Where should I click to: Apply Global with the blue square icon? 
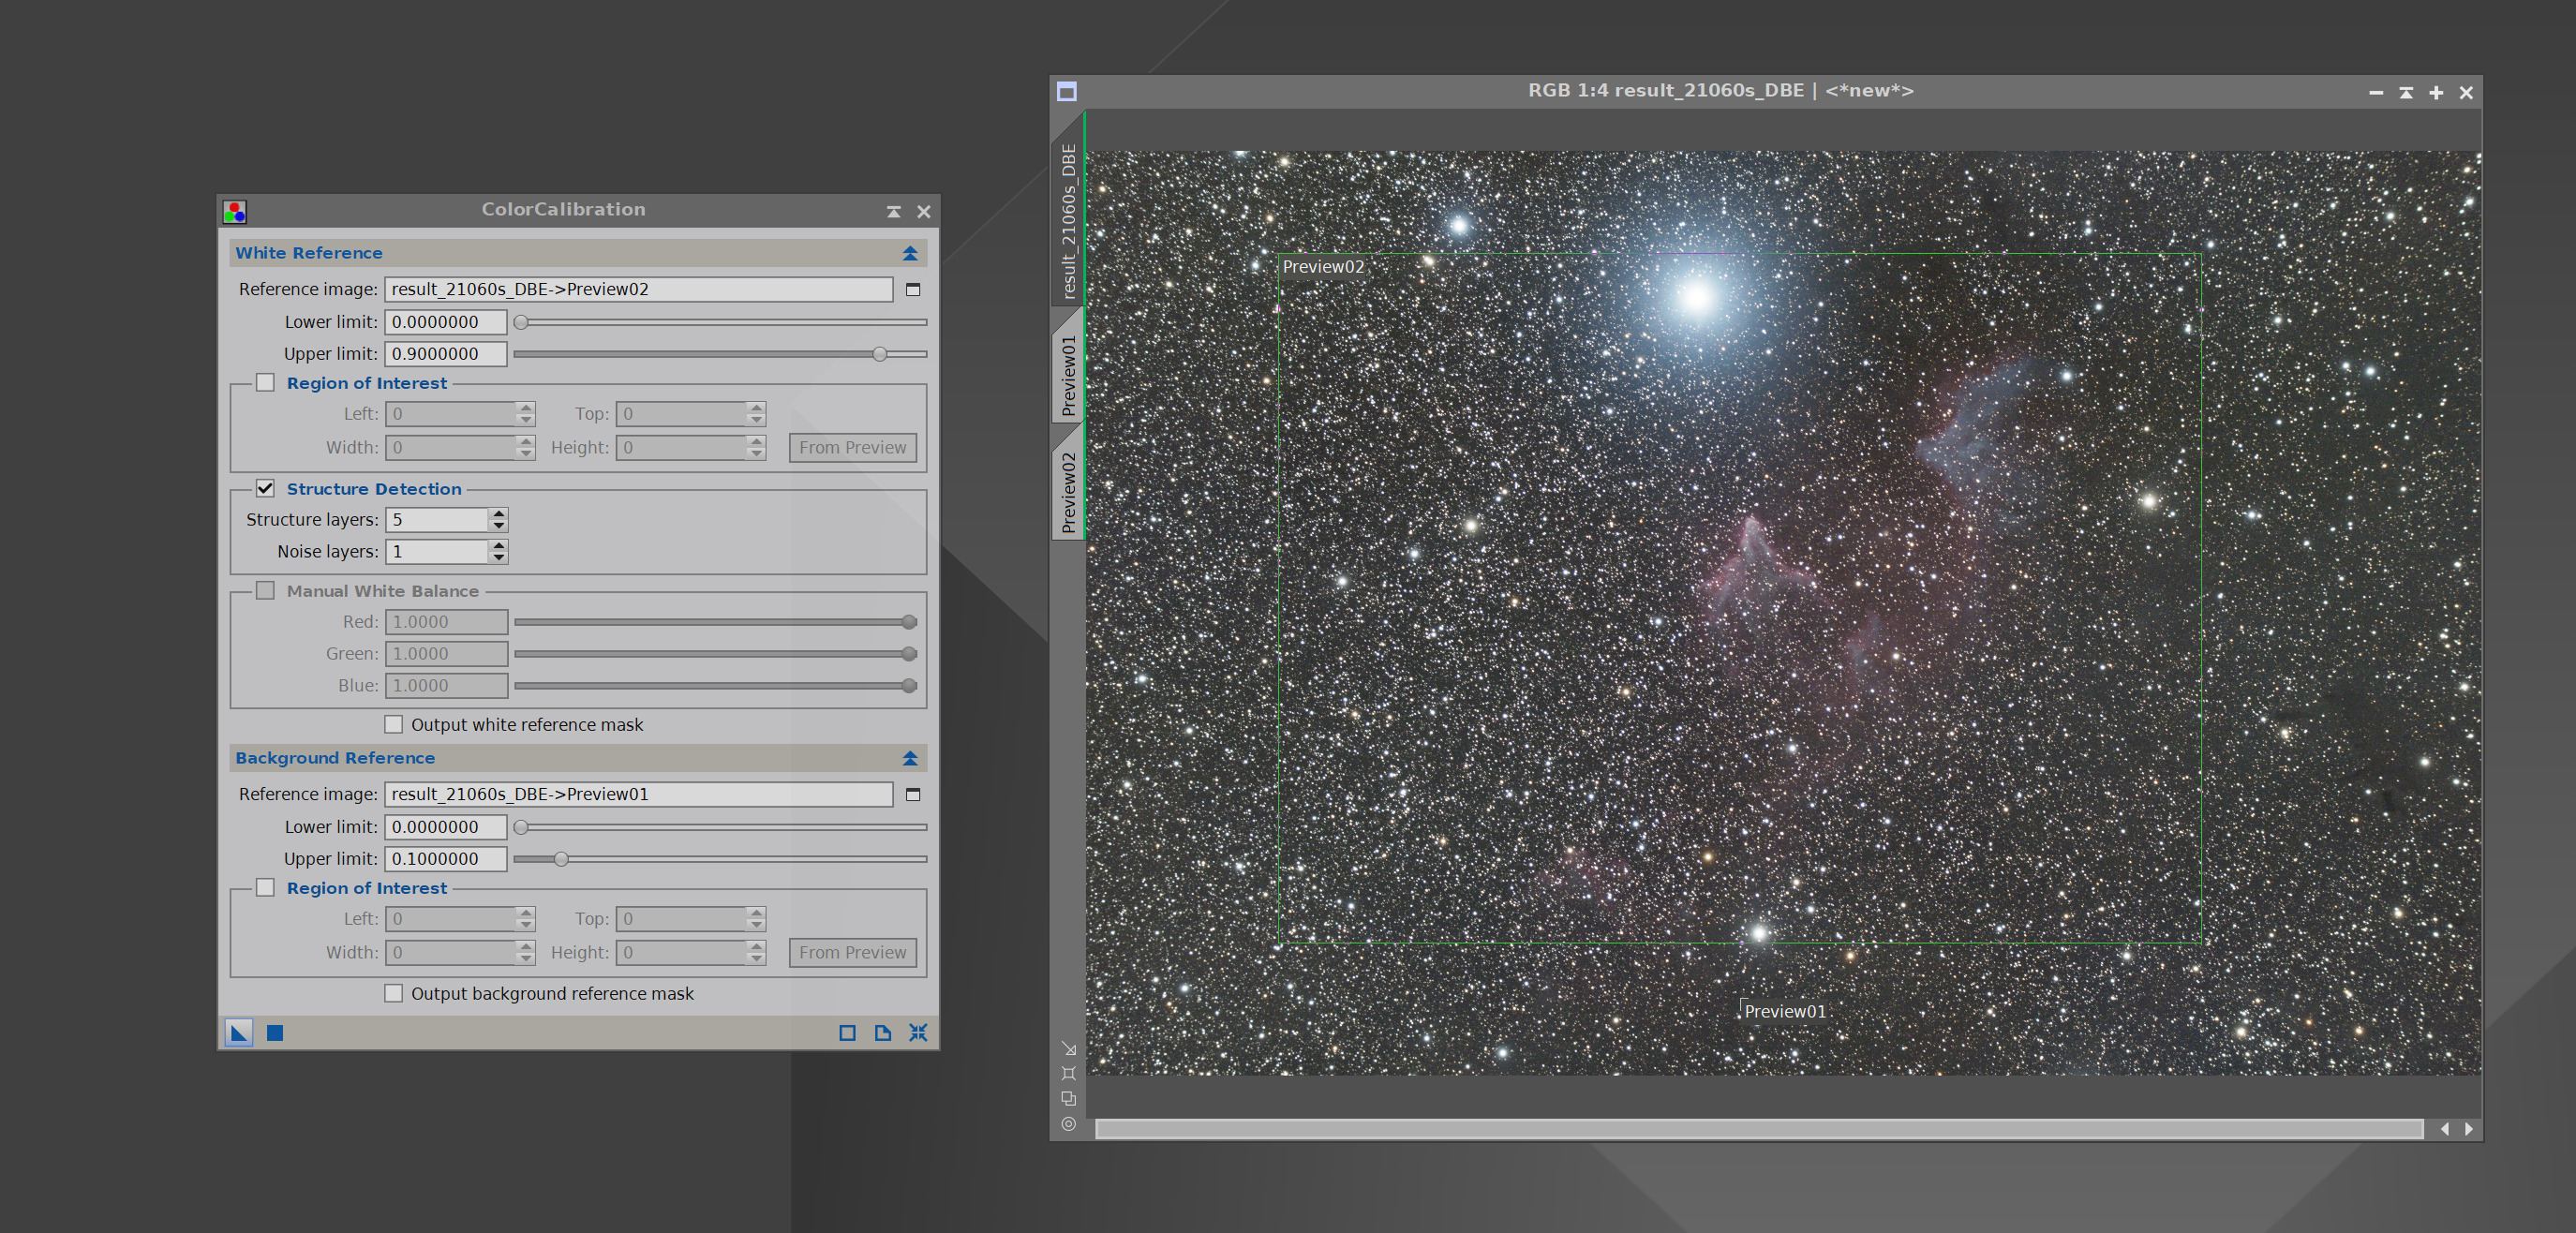click(x=275, y=1032)
